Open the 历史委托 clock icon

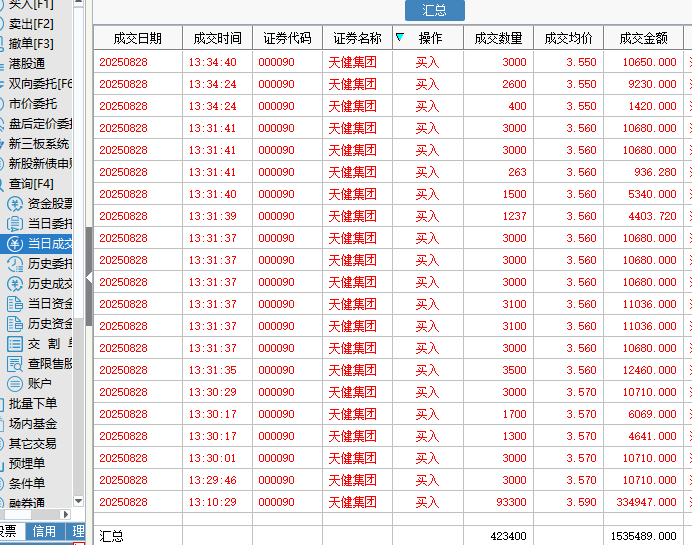point(15,264)
